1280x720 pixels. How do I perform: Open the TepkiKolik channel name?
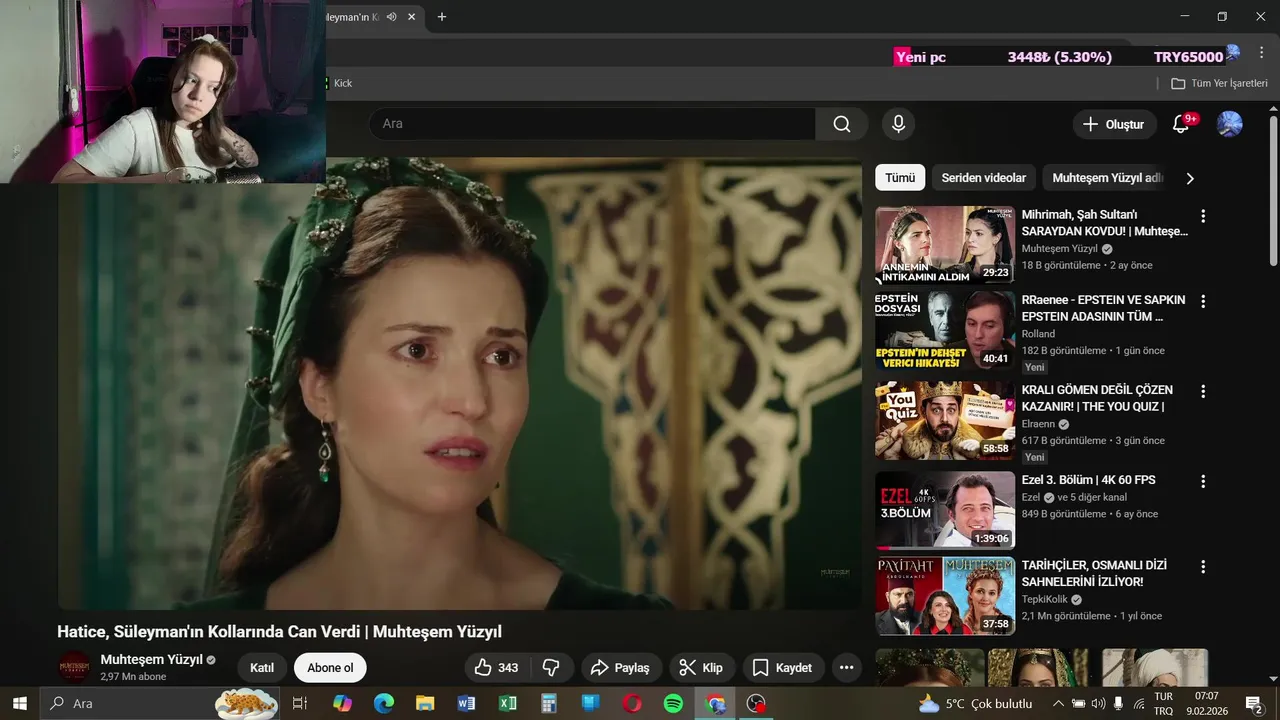pos(1045,599)
